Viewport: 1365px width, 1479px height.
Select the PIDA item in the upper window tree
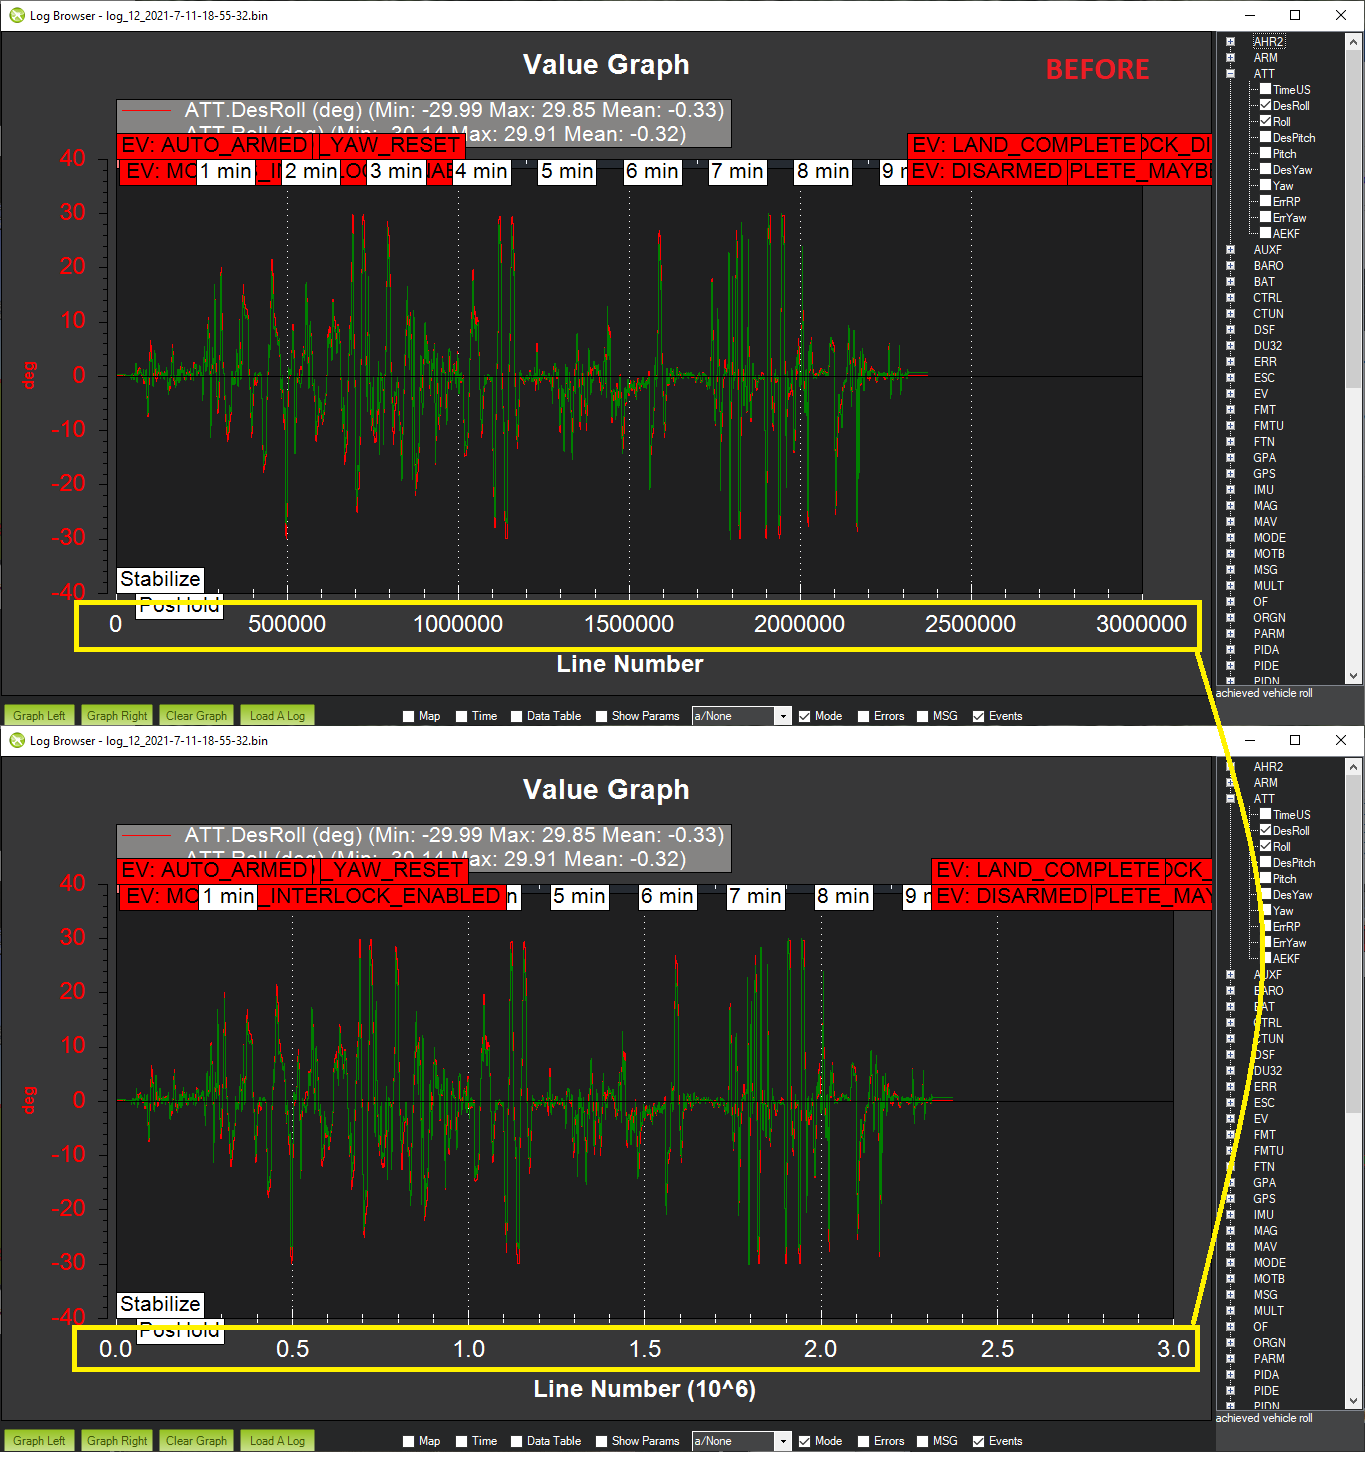(1266, 650)
